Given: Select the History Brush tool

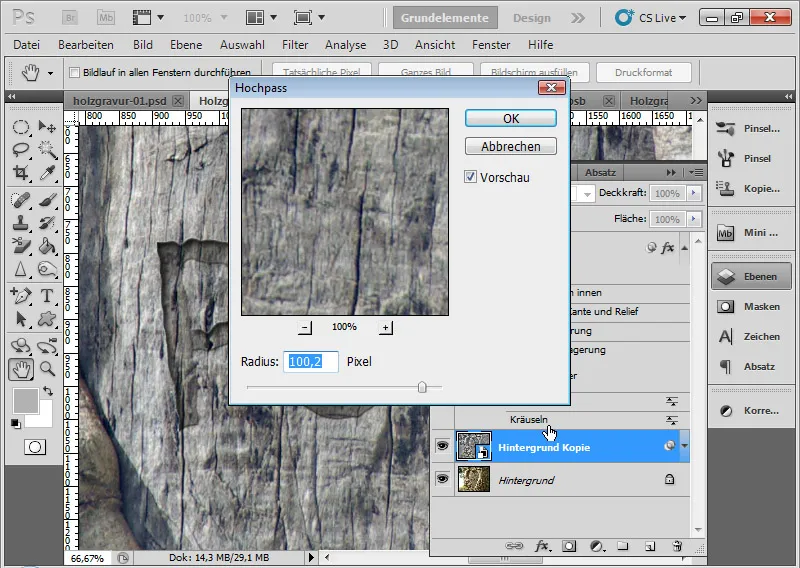Looking at the screenshot, I should 47,223.
